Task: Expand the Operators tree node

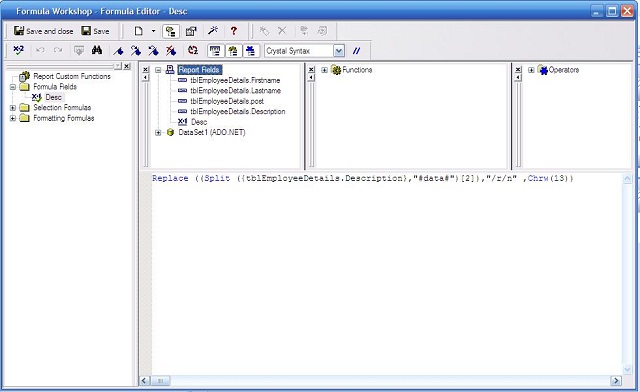Action: point(531,70)
